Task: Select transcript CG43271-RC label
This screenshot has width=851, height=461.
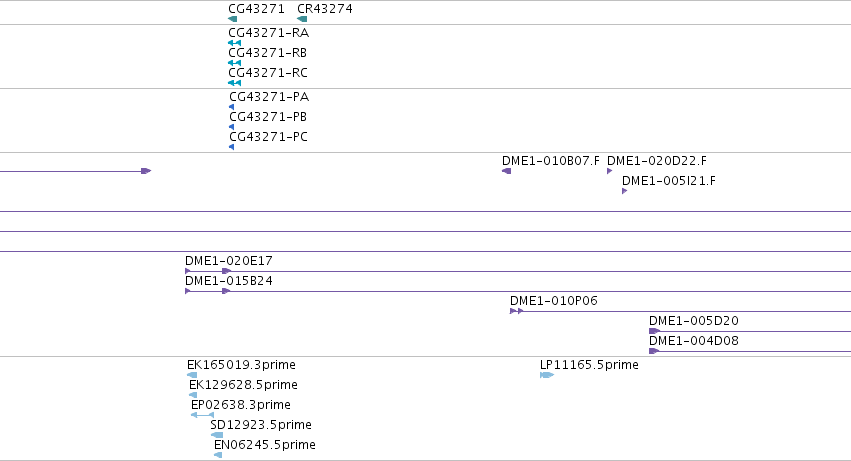Action: point(268,73)
